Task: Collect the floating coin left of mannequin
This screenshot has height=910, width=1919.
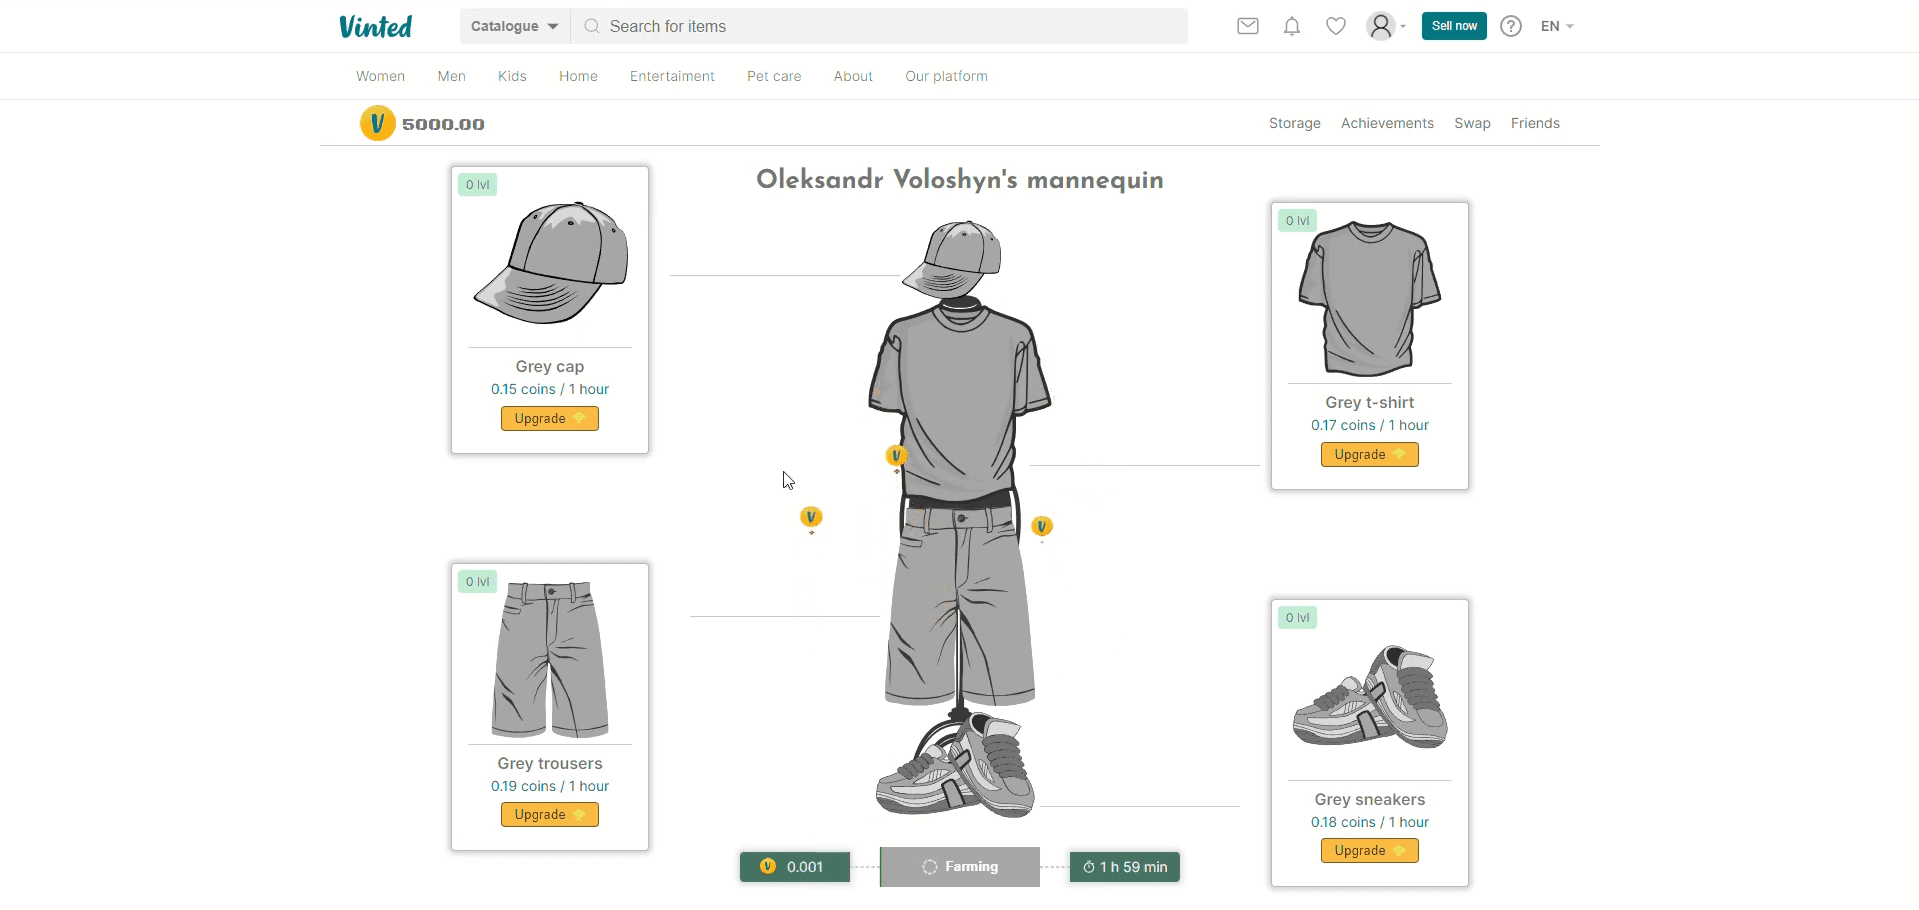Action: click(811, 517)
